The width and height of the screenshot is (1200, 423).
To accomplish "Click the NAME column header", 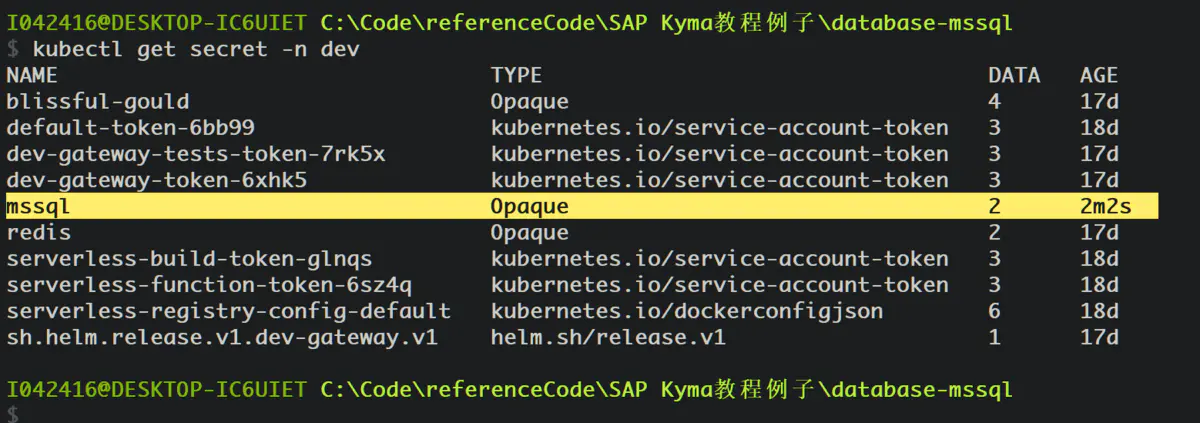I will coord(32,75).
